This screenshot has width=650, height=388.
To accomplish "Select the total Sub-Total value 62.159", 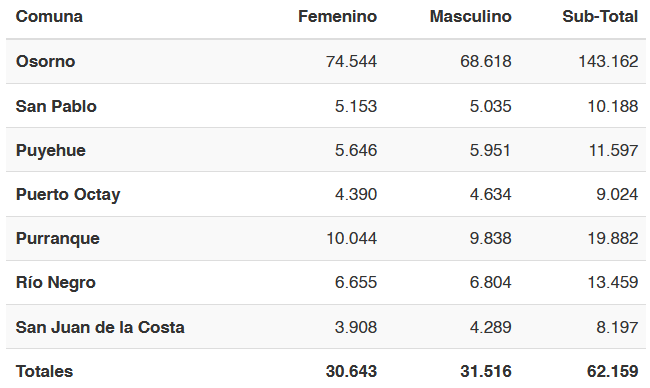I will (x=612, y=371).
